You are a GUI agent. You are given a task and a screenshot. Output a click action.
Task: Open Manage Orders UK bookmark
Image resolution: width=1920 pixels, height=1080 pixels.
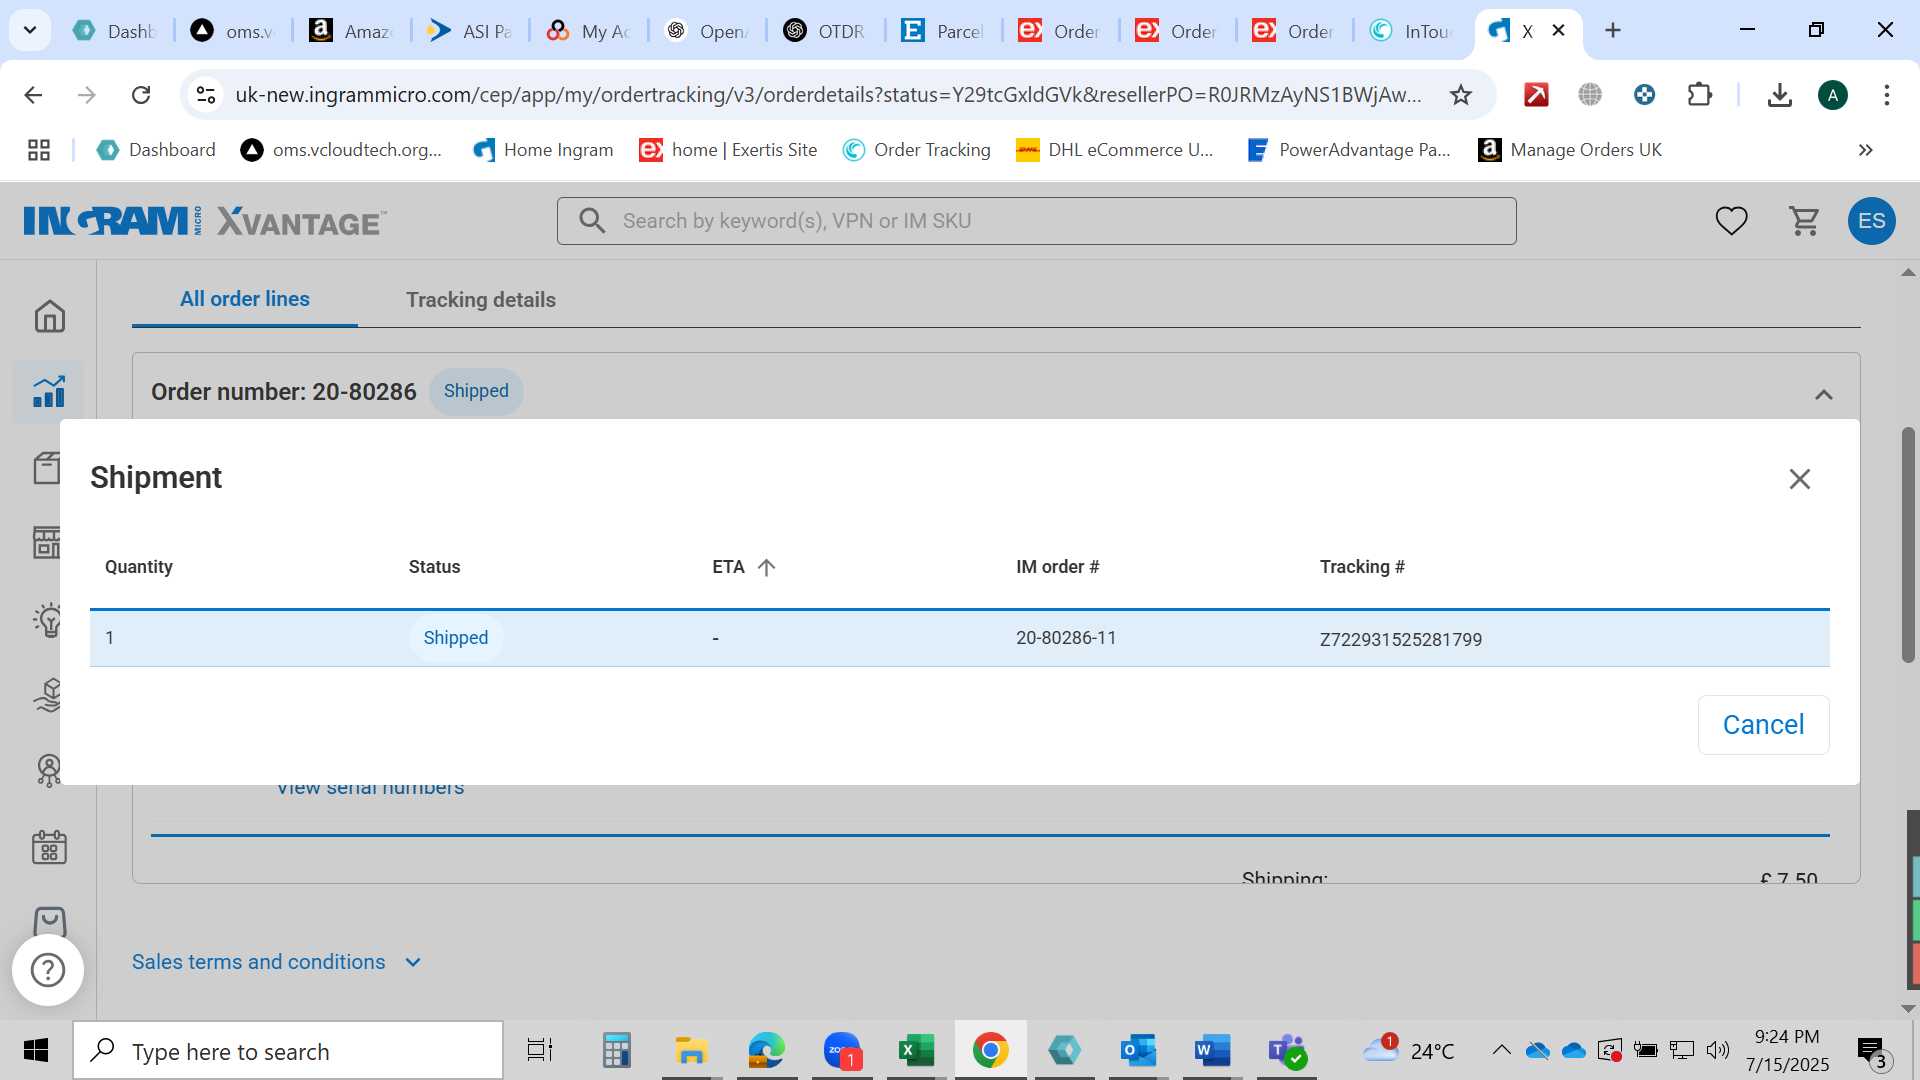[x=1570, y=150]
